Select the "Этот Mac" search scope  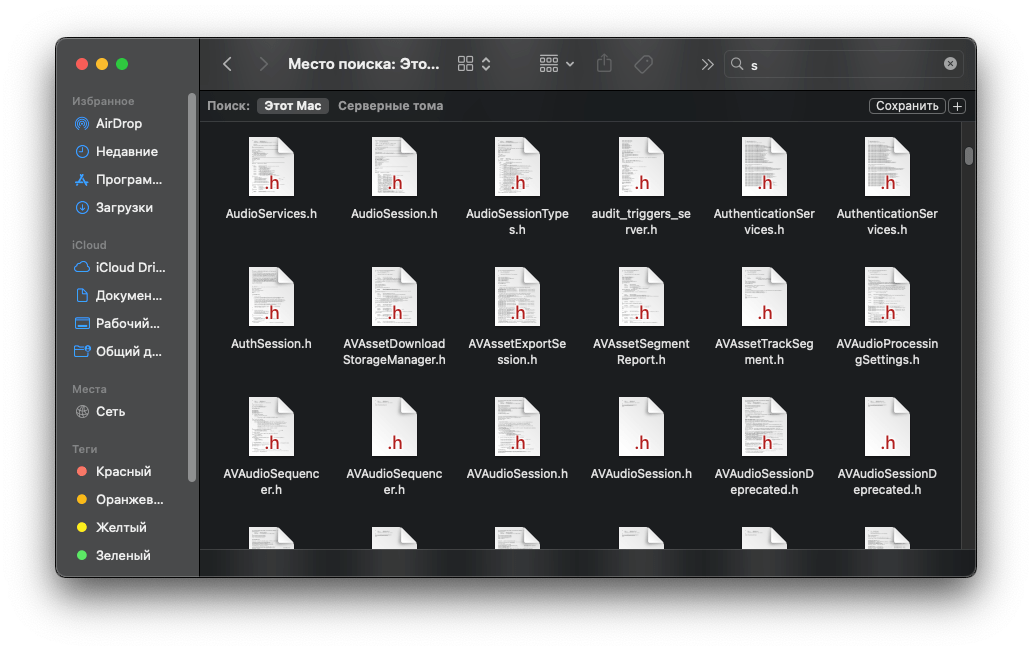[x=292, y=106]
